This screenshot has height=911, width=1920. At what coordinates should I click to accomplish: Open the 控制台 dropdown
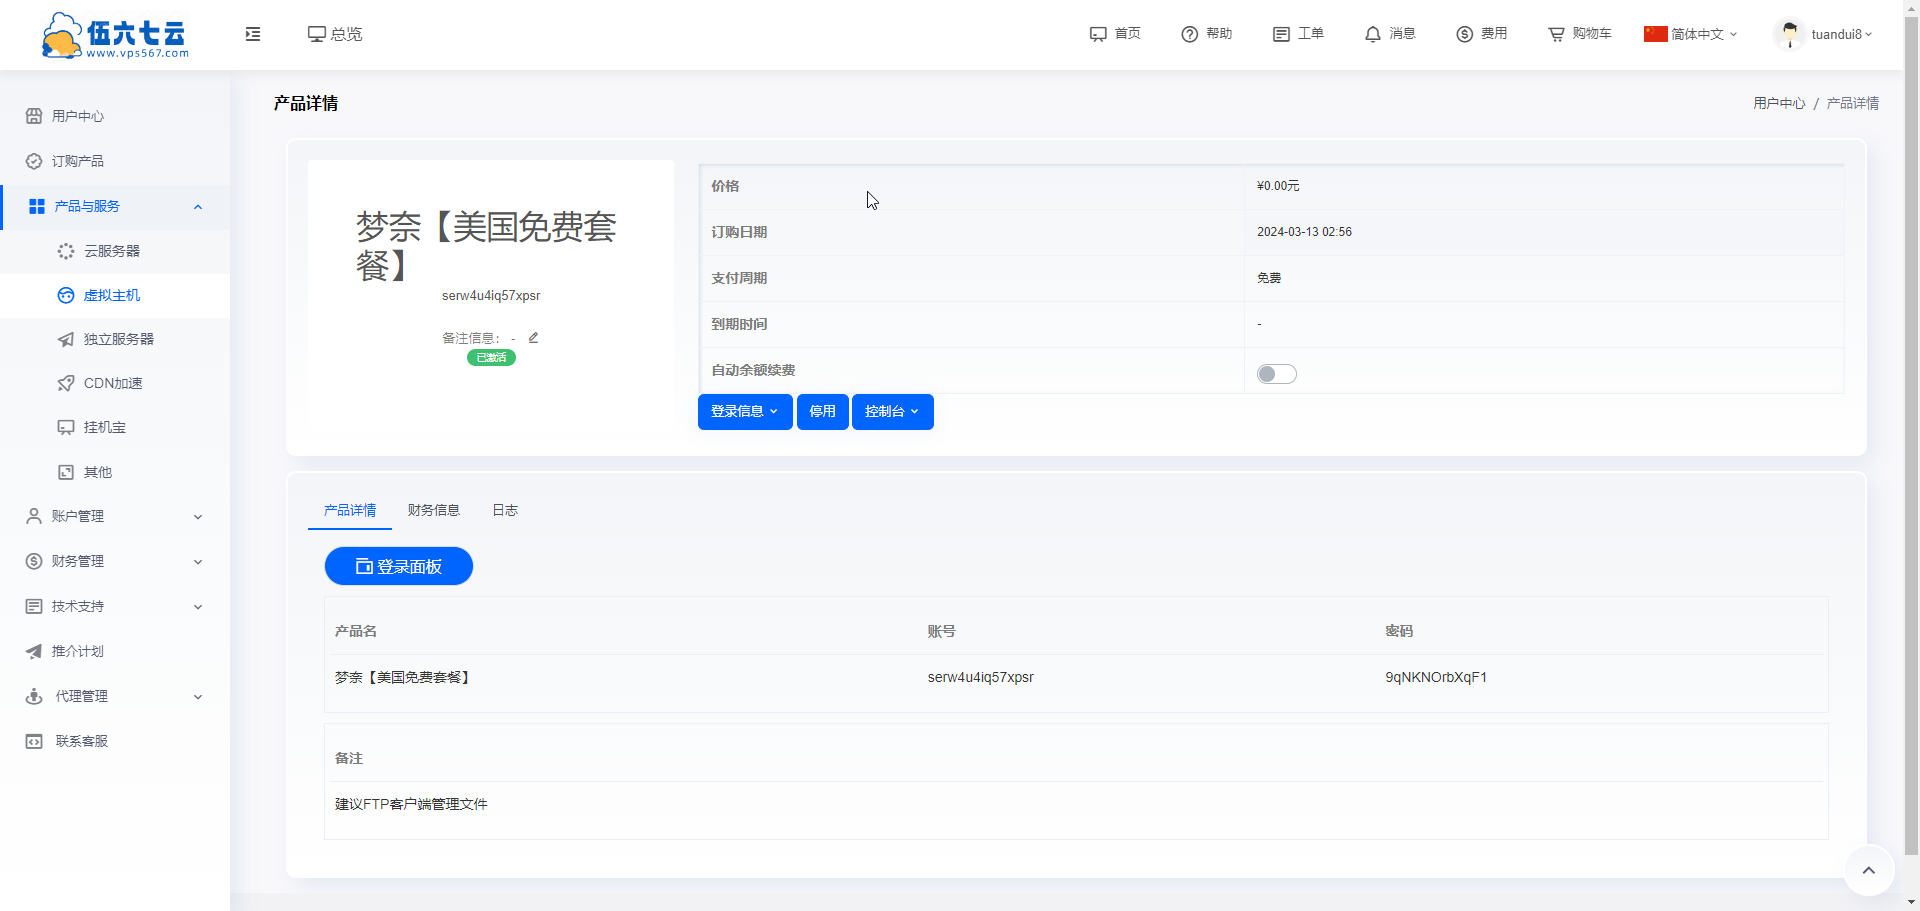(892, 411)
